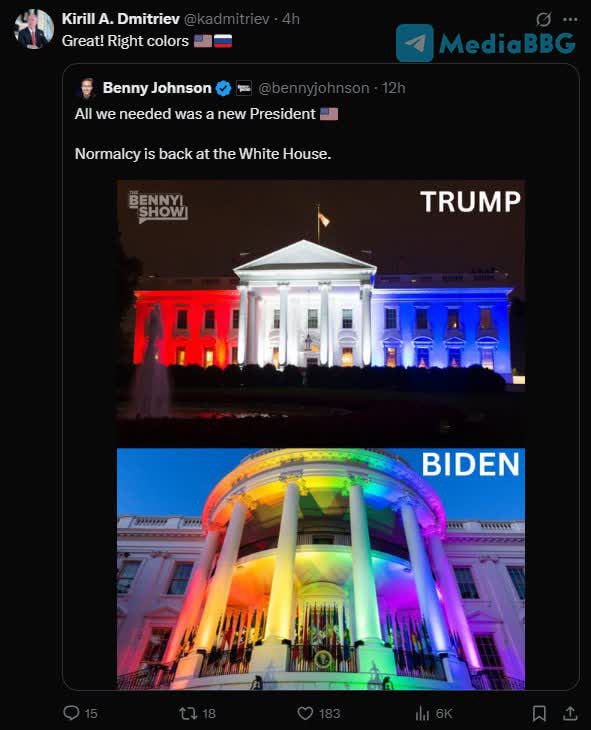Open the @bennyjohnson handle link
591x730 pixels.
click(313, 88)
